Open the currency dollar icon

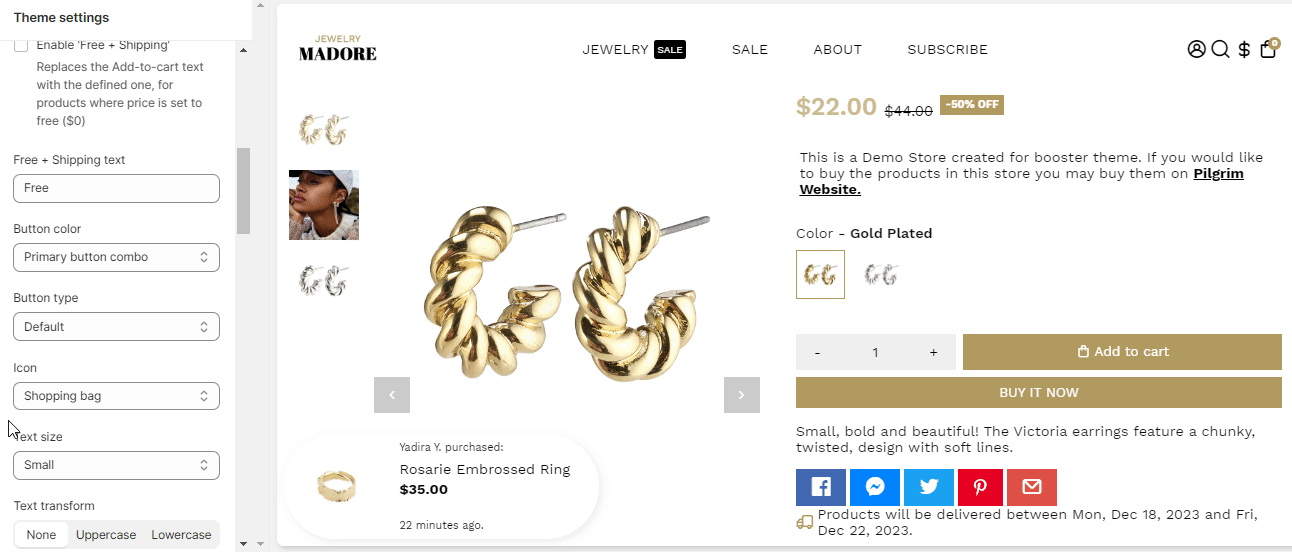pyautogui.click(x=1244, y=49)
